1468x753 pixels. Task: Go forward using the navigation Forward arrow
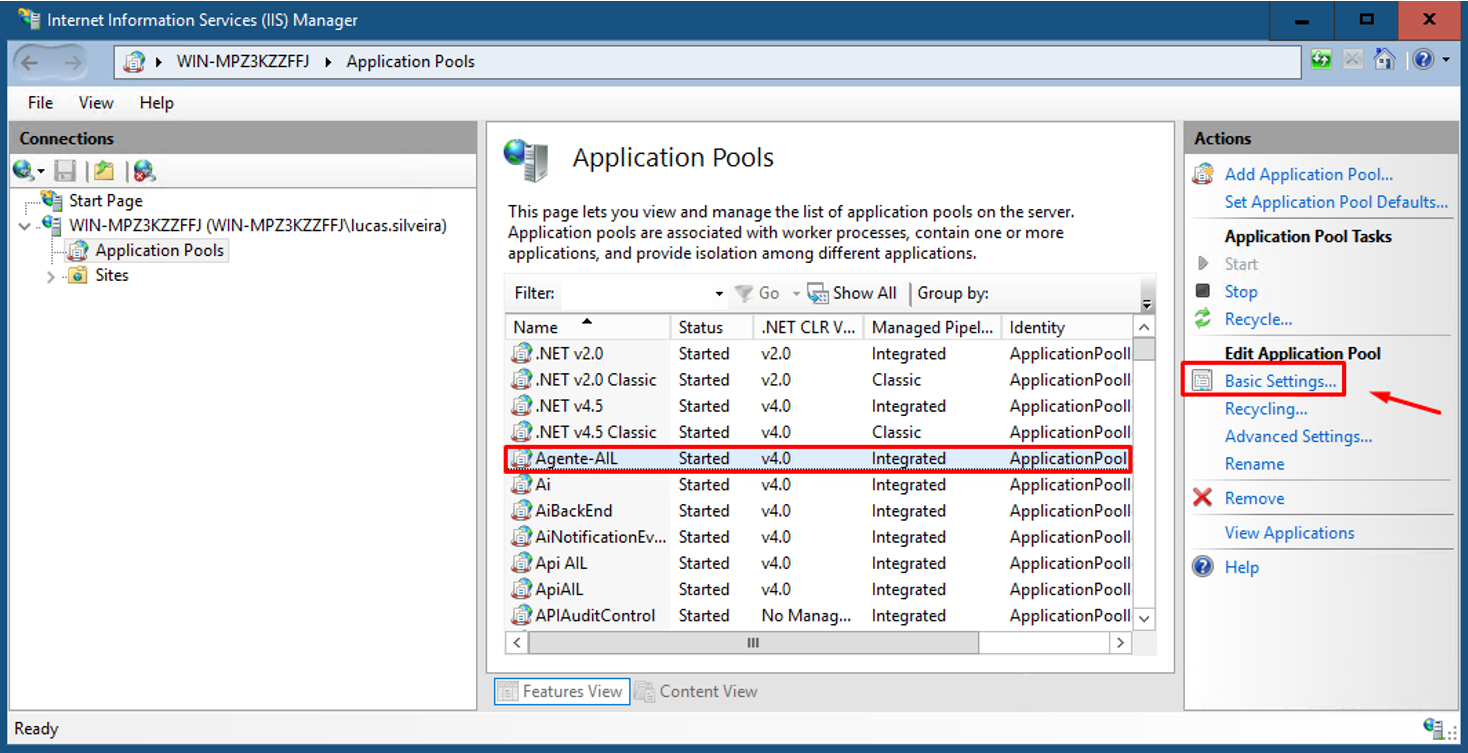tap(72, 62)
